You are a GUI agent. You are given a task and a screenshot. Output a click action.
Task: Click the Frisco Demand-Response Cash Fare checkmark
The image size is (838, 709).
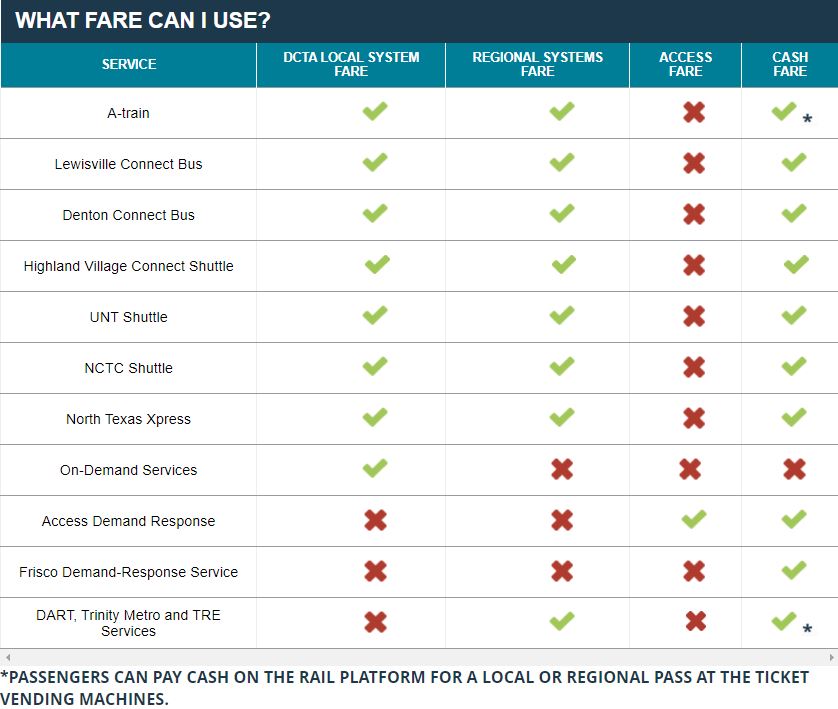coord(794,570)
